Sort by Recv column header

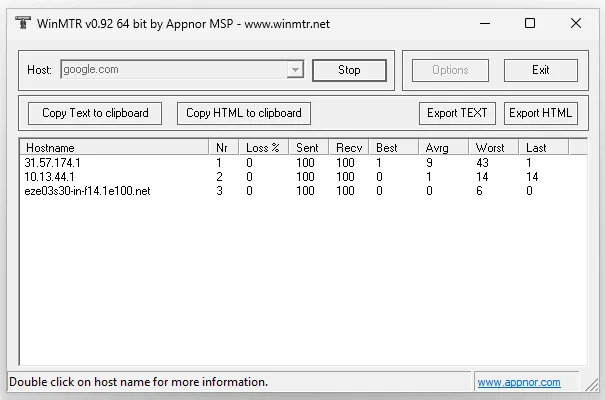(x=349, y=148)
